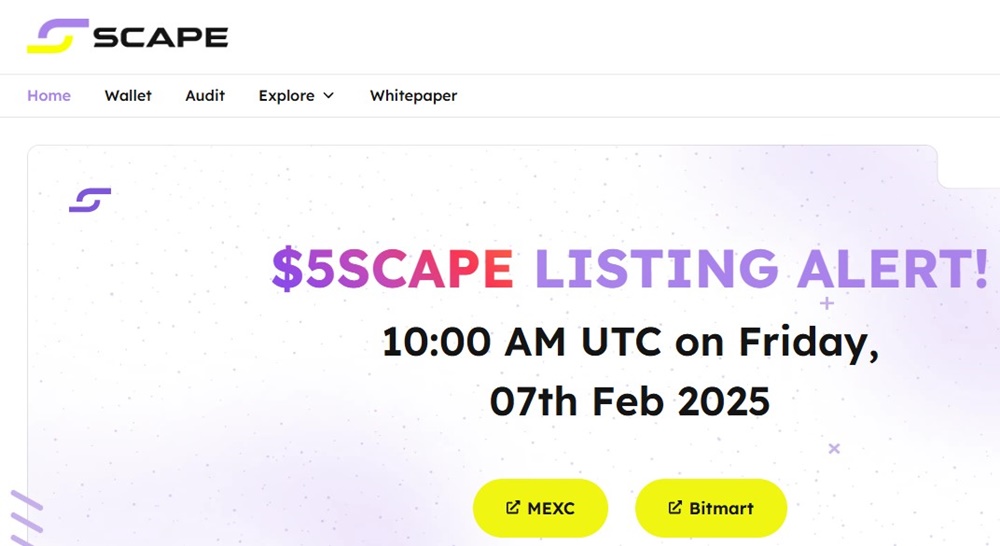Select Audit in the navigation bar
This screenshot has width=1000, height=546.
click(x=205, y=96)
